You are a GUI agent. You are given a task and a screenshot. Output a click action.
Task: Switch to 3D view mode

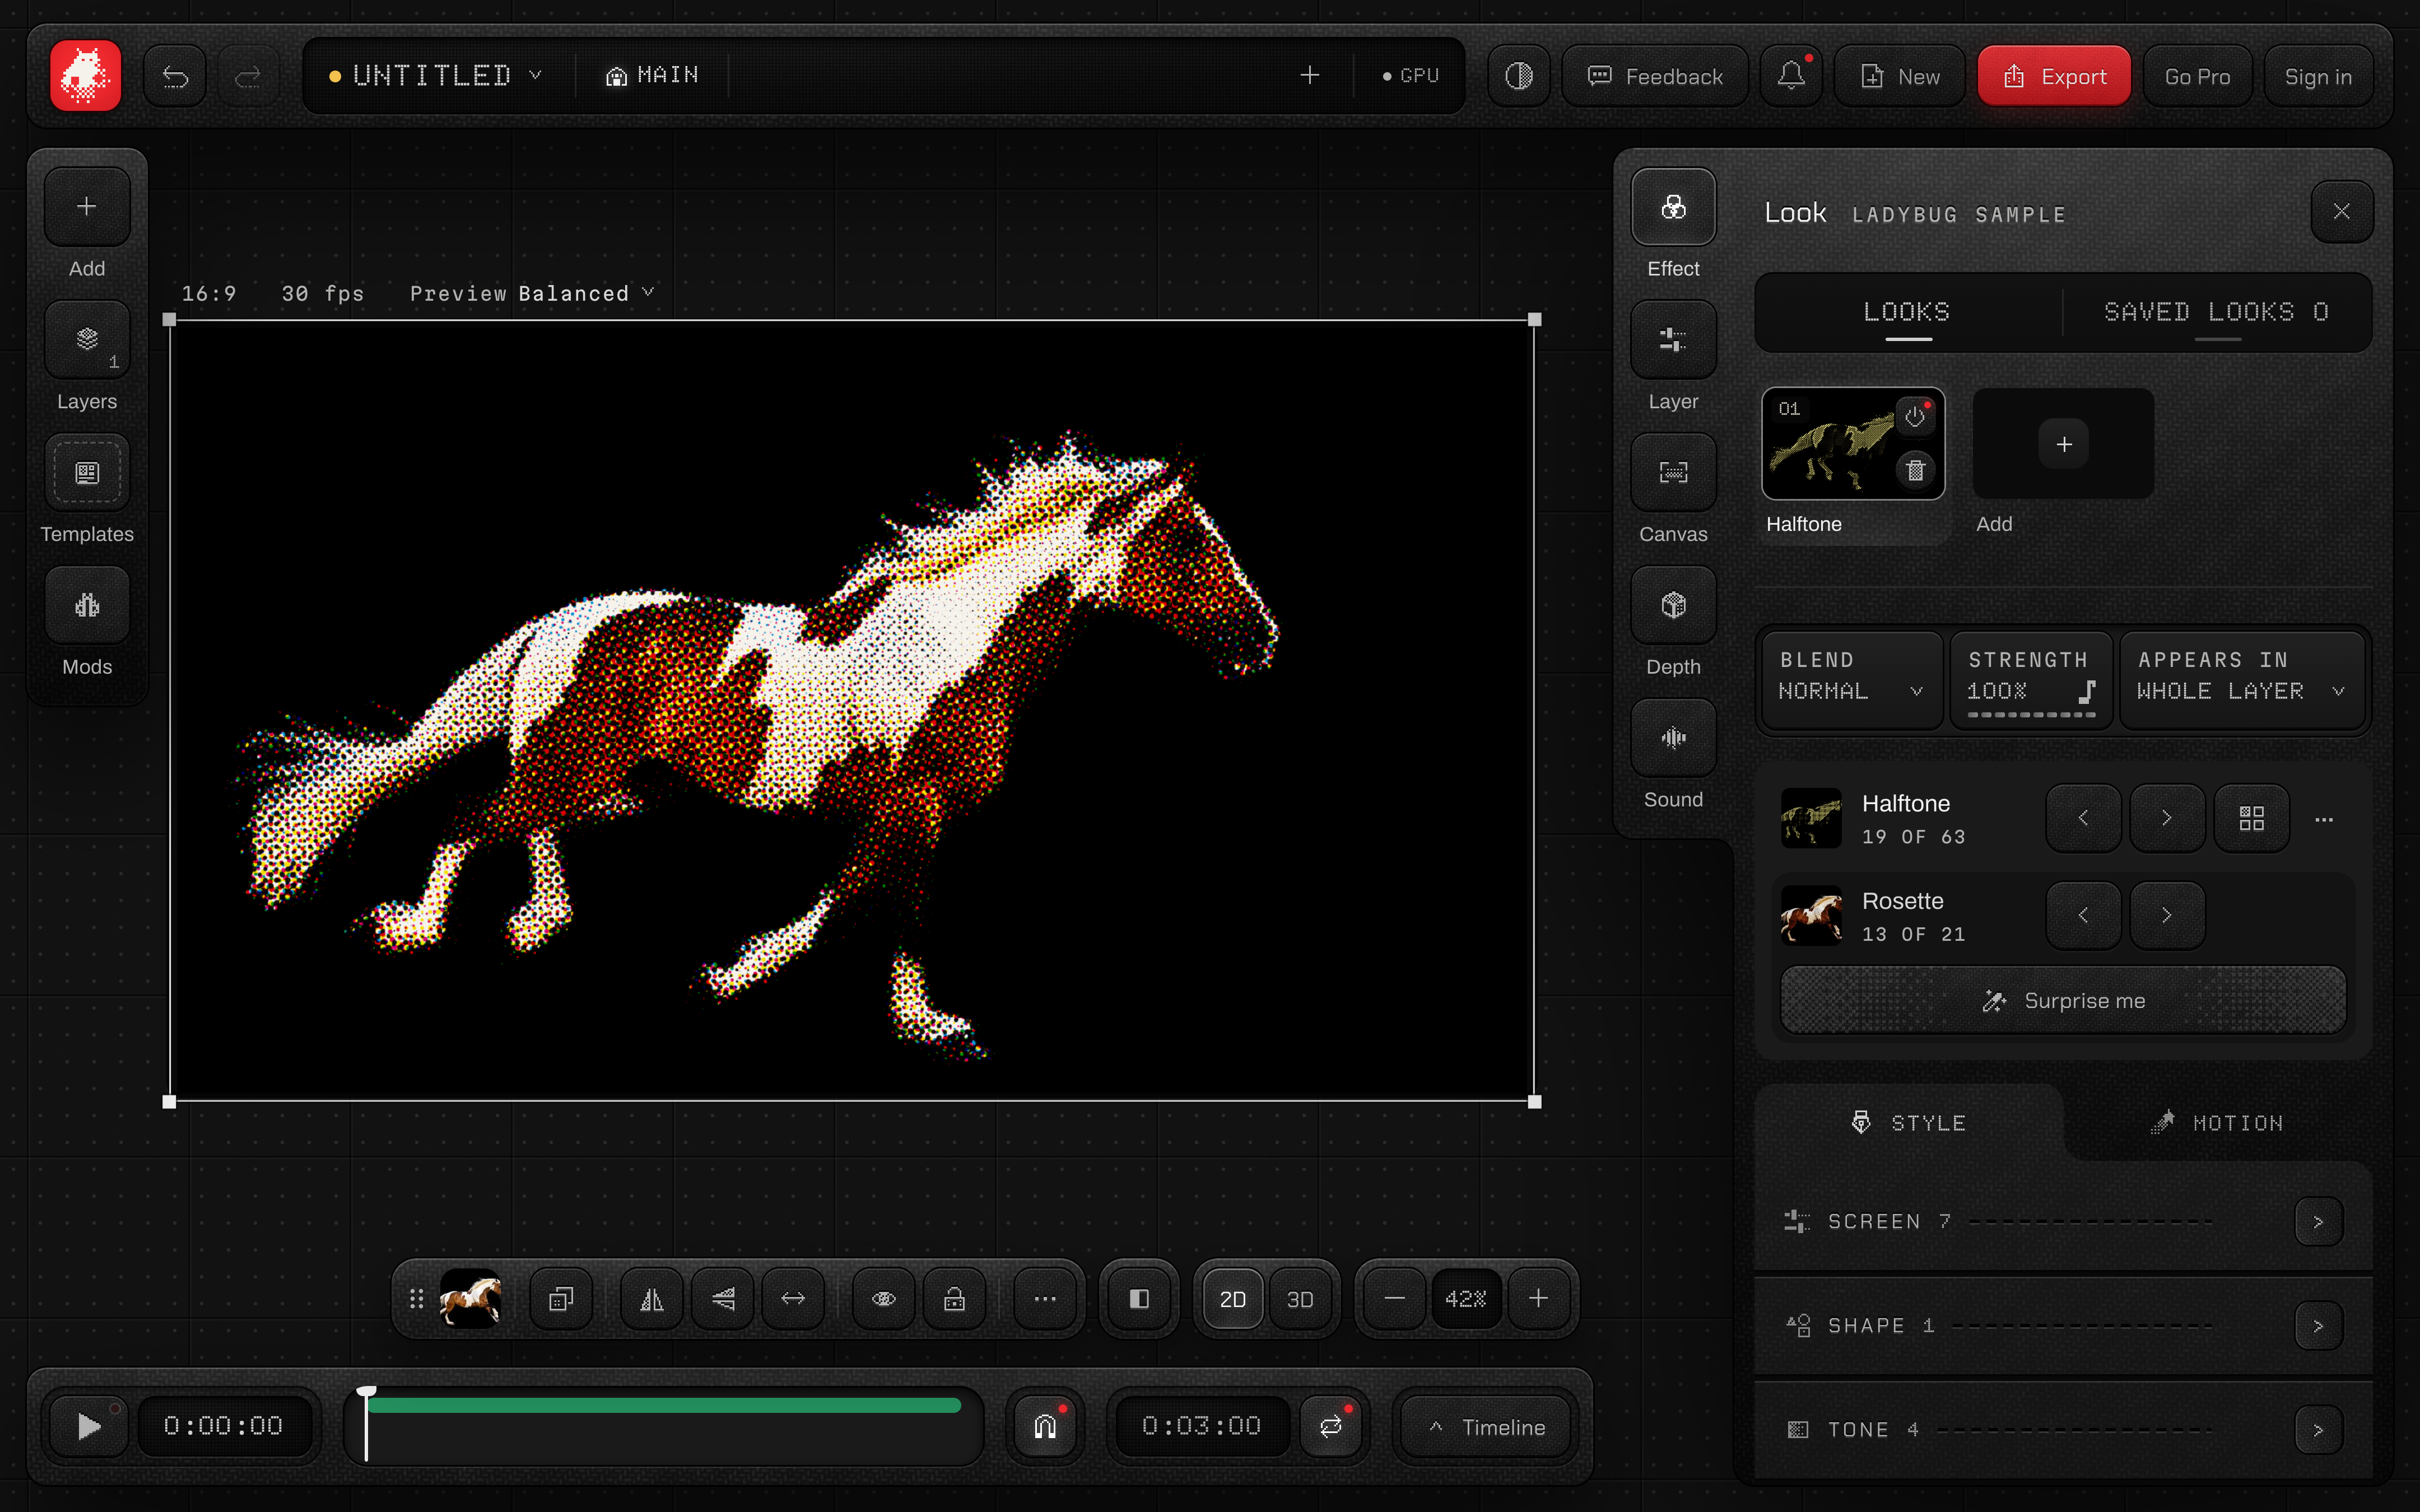tap(1300, 1299)
